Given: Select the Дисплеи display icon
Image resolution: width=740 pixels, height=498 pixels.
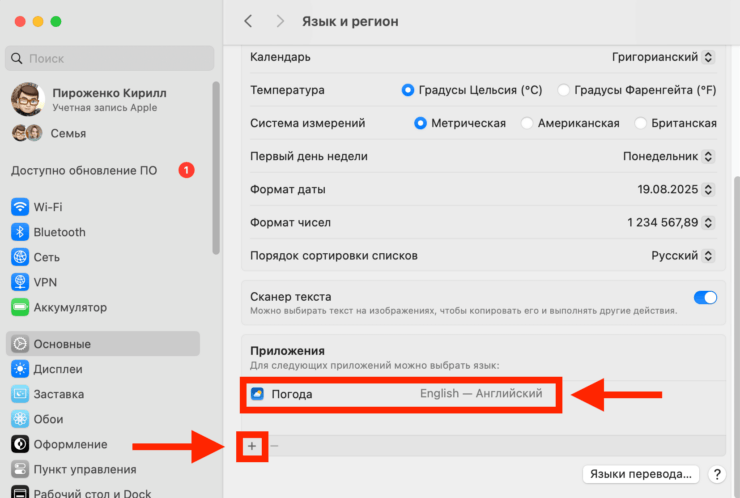Looking at the screenshot, I should pyautogui.click(x=20, y=369).
